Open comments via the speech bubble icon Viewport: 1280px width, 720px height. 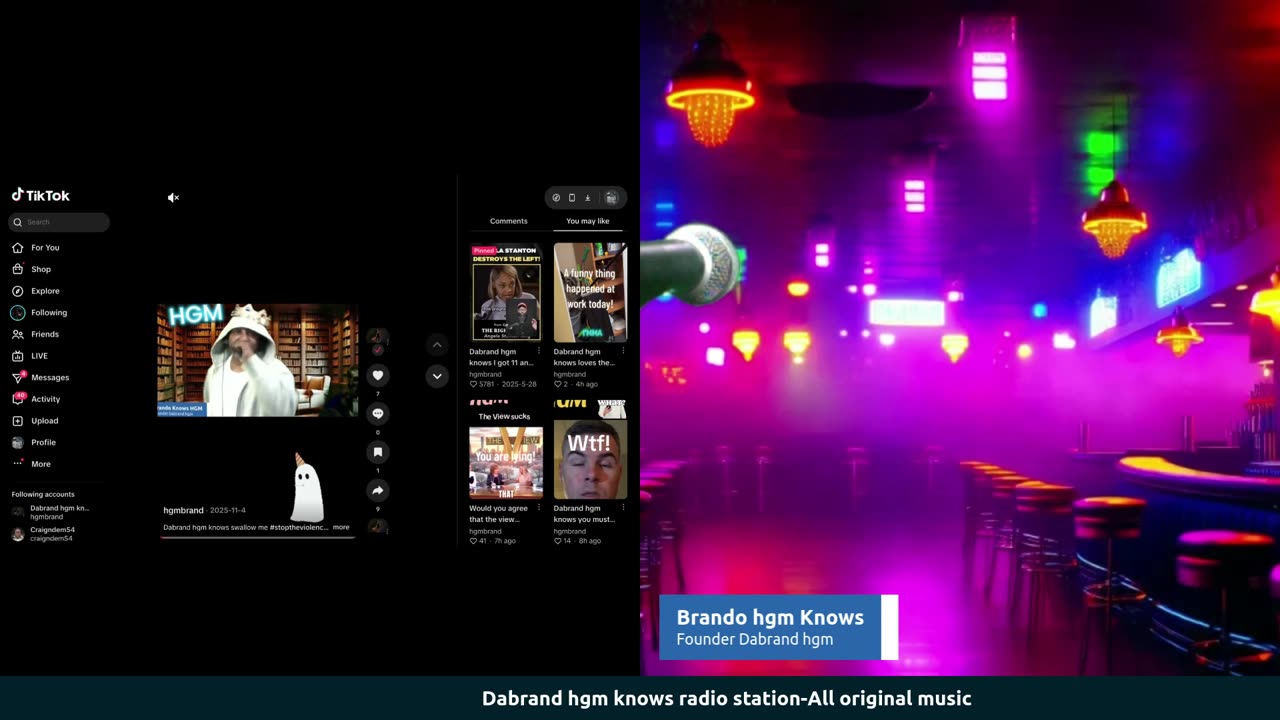click(377, 413)
